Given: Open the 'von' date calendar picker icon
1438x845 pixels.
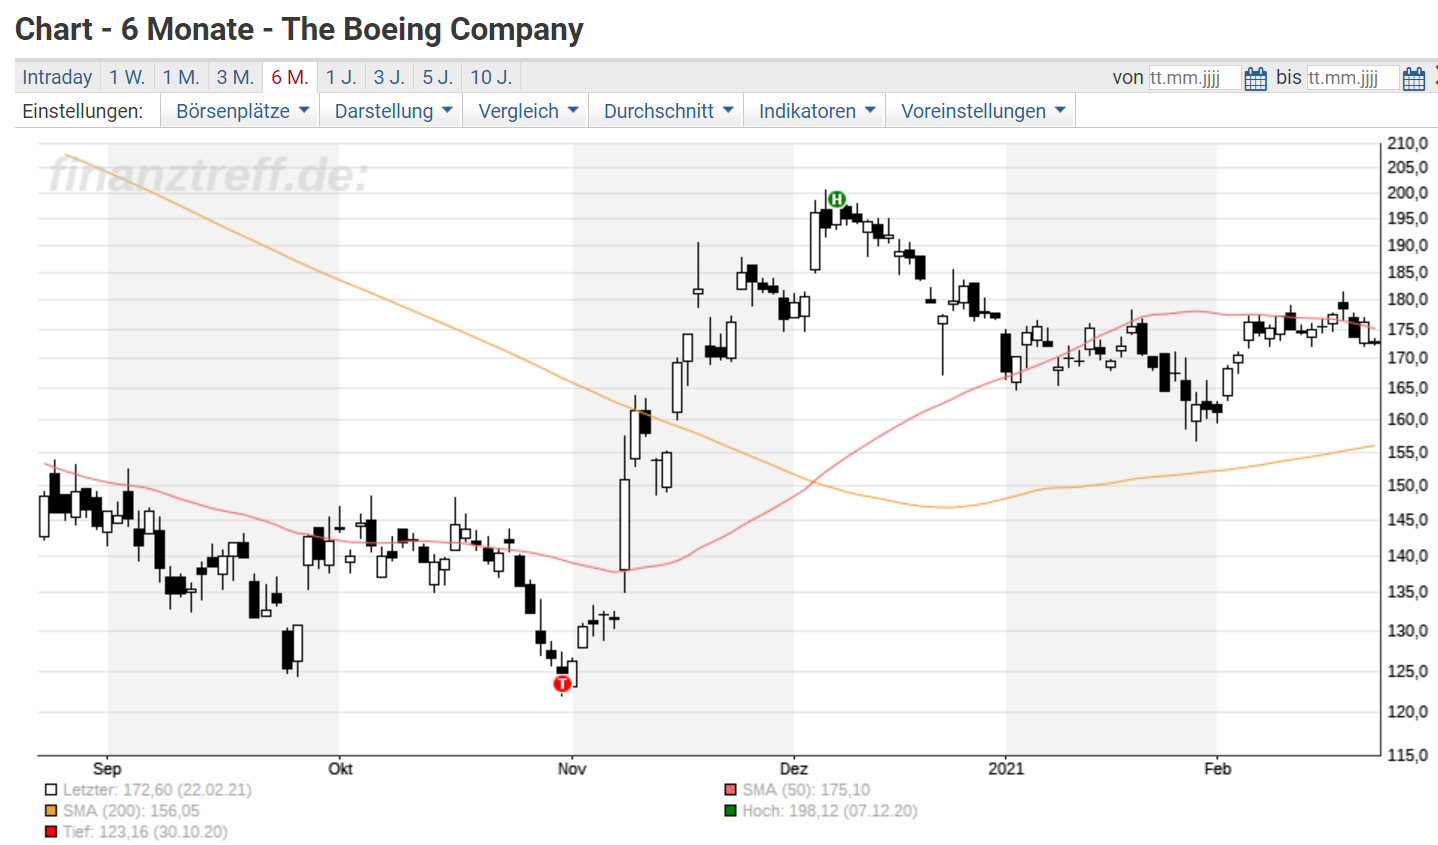Looking at the screenshot, I should 1256,78.
